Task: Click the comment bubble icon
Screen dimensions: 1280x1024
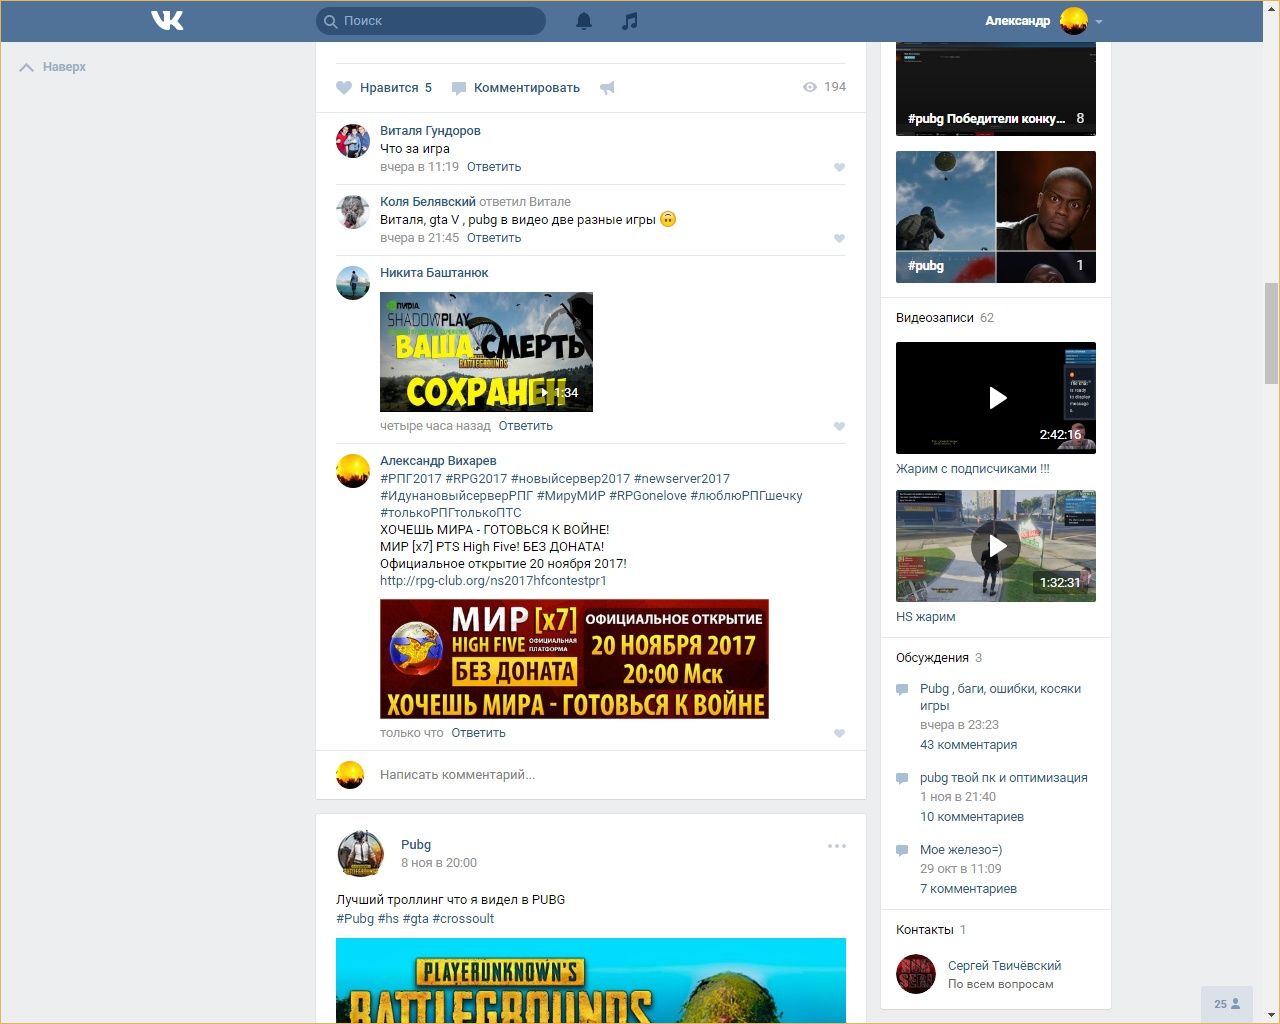Action: coord(459,88)
